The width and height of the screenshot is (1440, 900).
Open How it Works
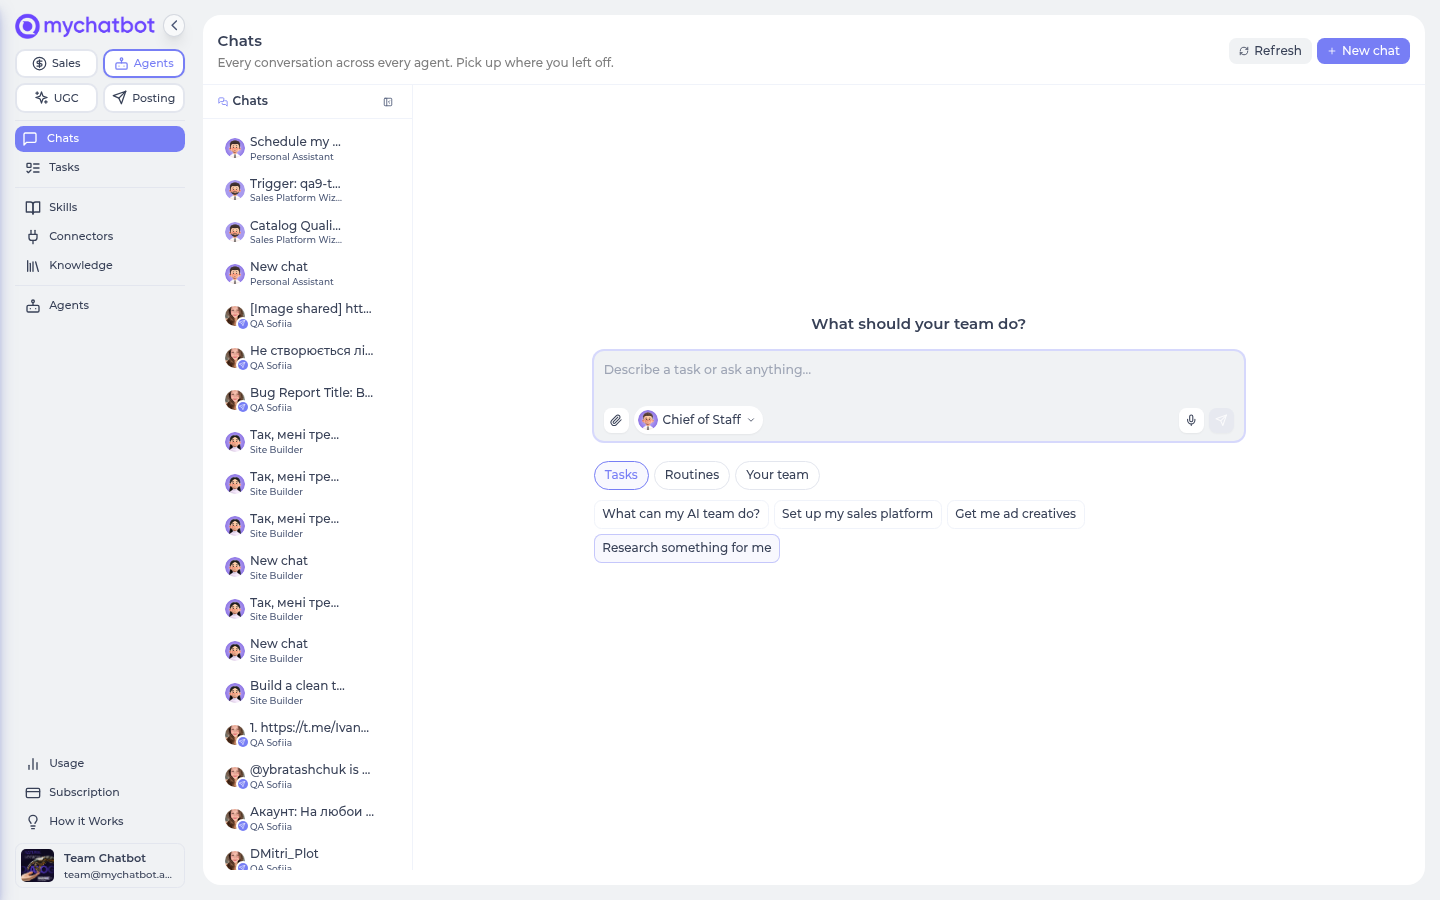pyautogui.click(x=100, y=822)
